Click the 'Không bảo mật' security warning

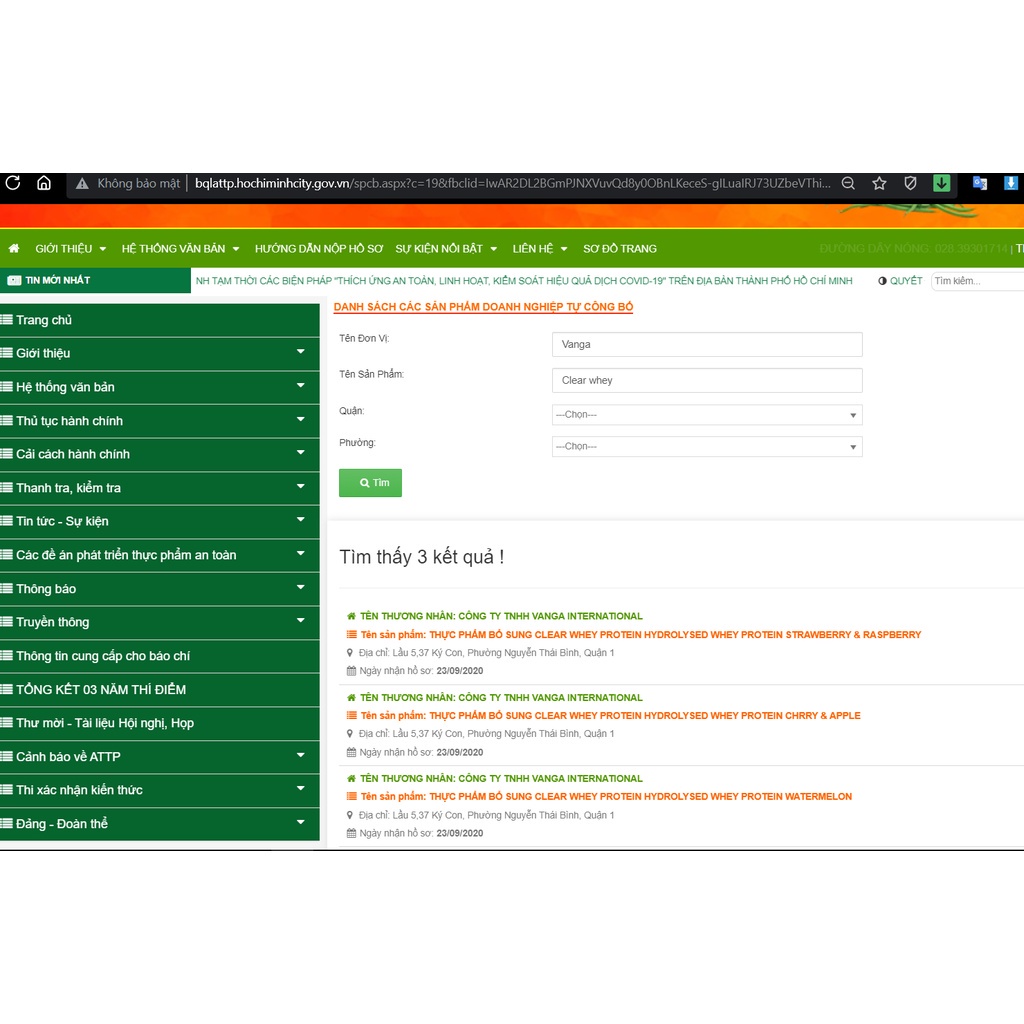coord(128,183)
